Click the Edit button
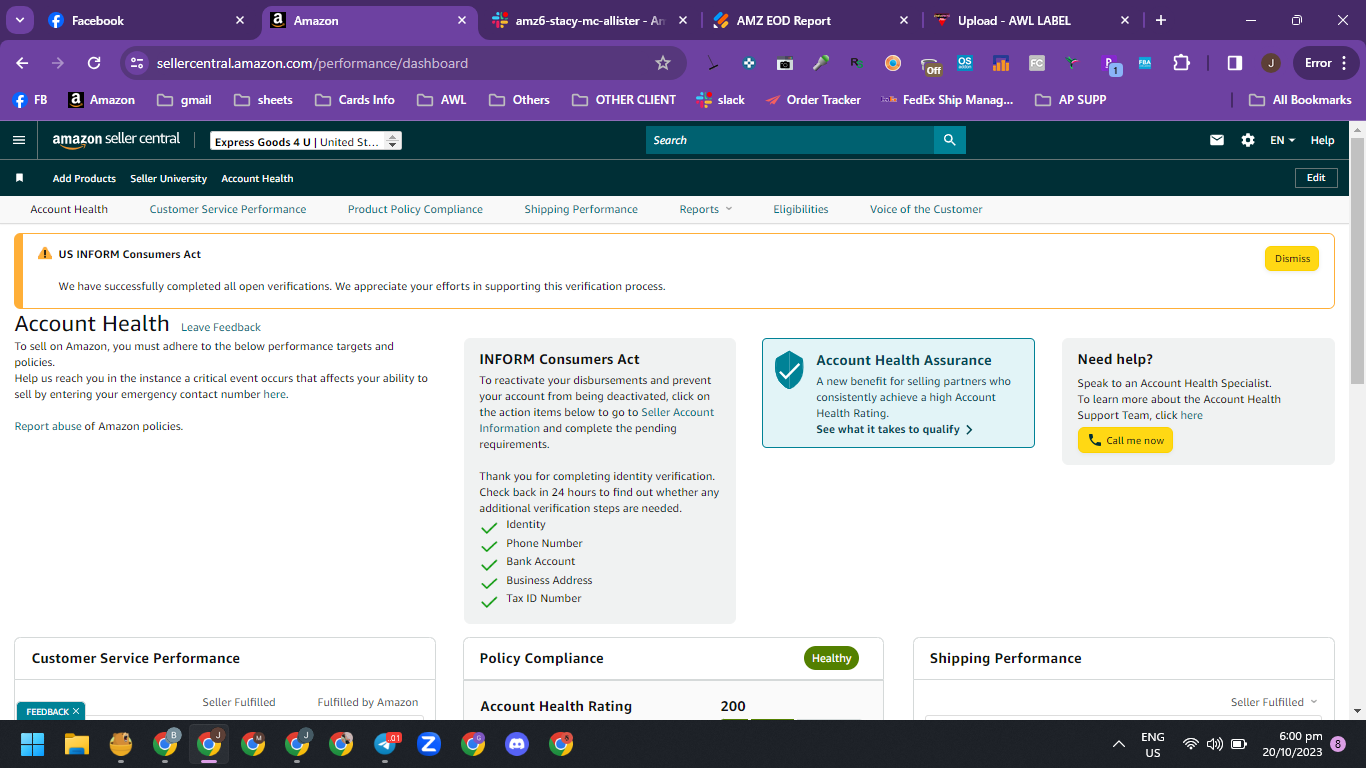This screenshot has height=768, width=1366. 1316,178
